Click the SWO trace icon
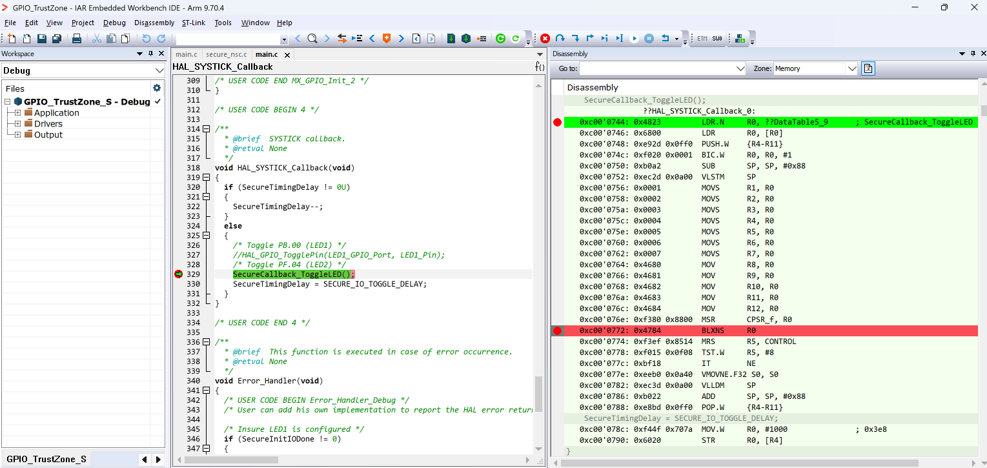 coord(717,38)
